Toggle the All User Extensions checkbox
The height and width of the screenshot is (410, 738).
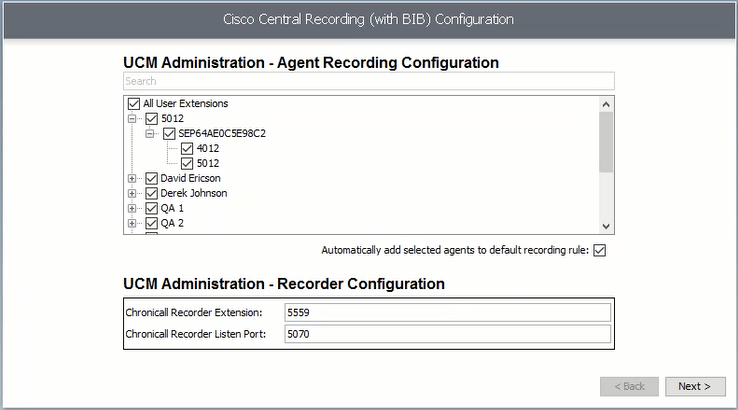pos(134,104)
